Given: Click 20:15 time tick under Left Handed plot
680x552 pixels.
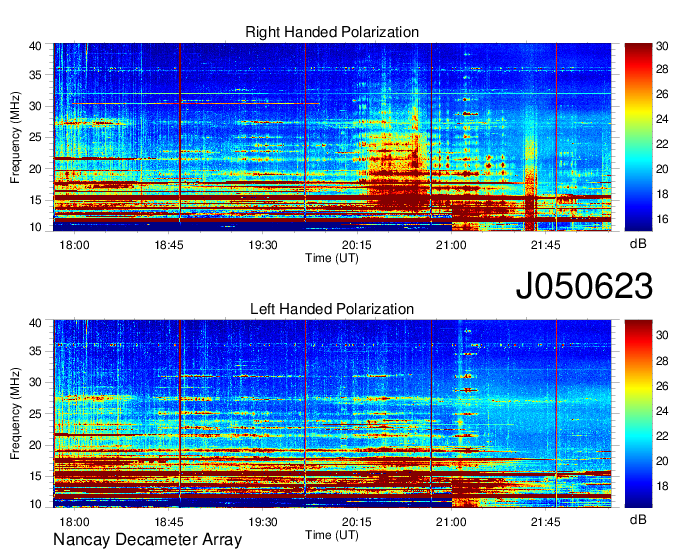Looking at the screenshot, I should pyautogui.click(x=357, y=522).
